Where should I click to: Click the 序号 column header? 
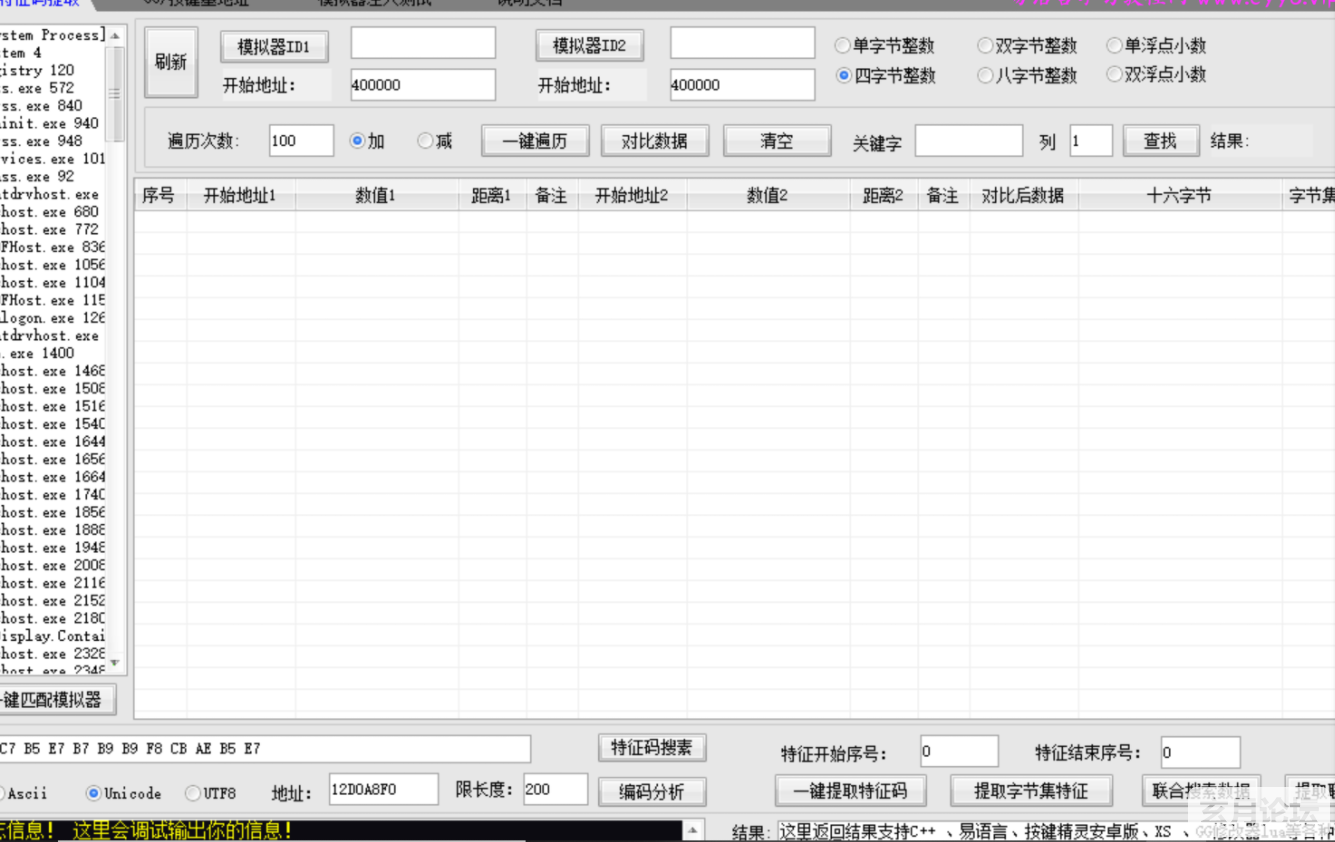(160, 196)
